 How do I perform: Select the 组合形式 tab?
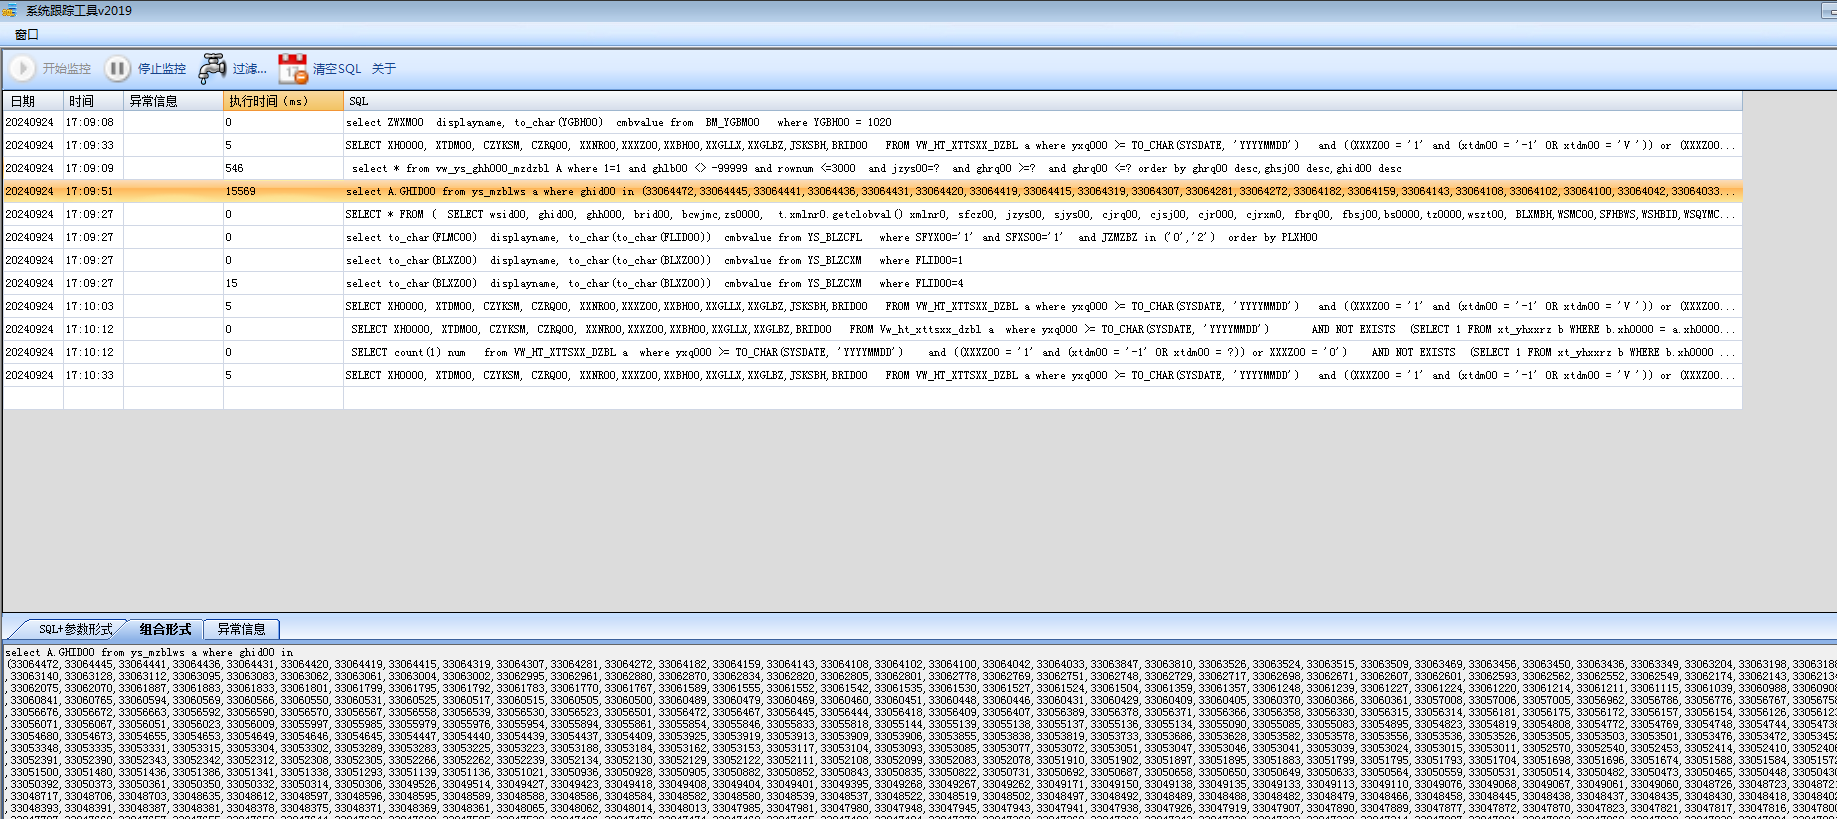(x=165, y=629)
